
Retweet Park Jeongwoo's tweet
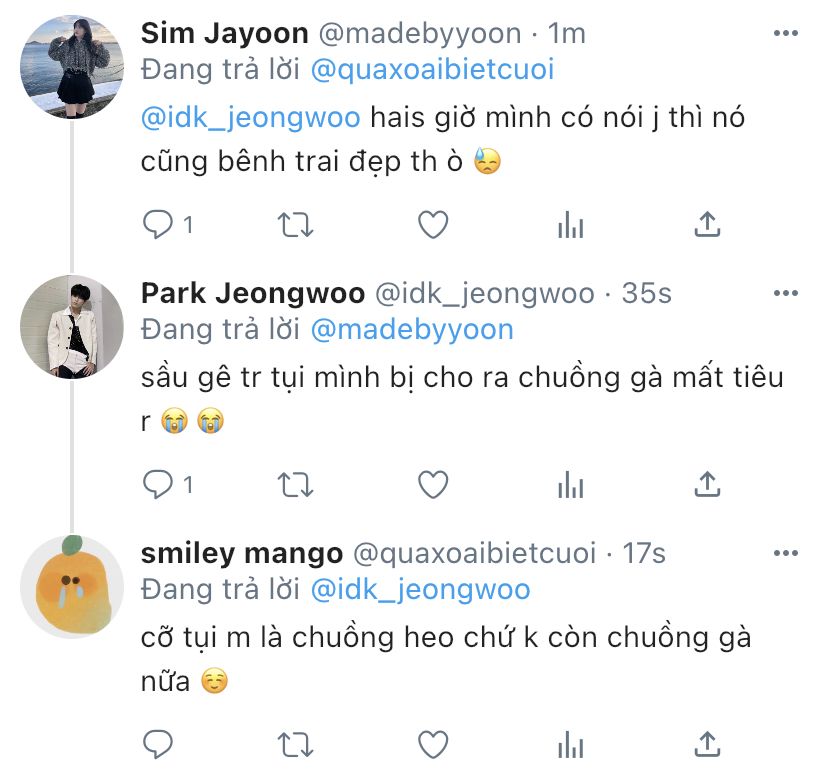295,486
